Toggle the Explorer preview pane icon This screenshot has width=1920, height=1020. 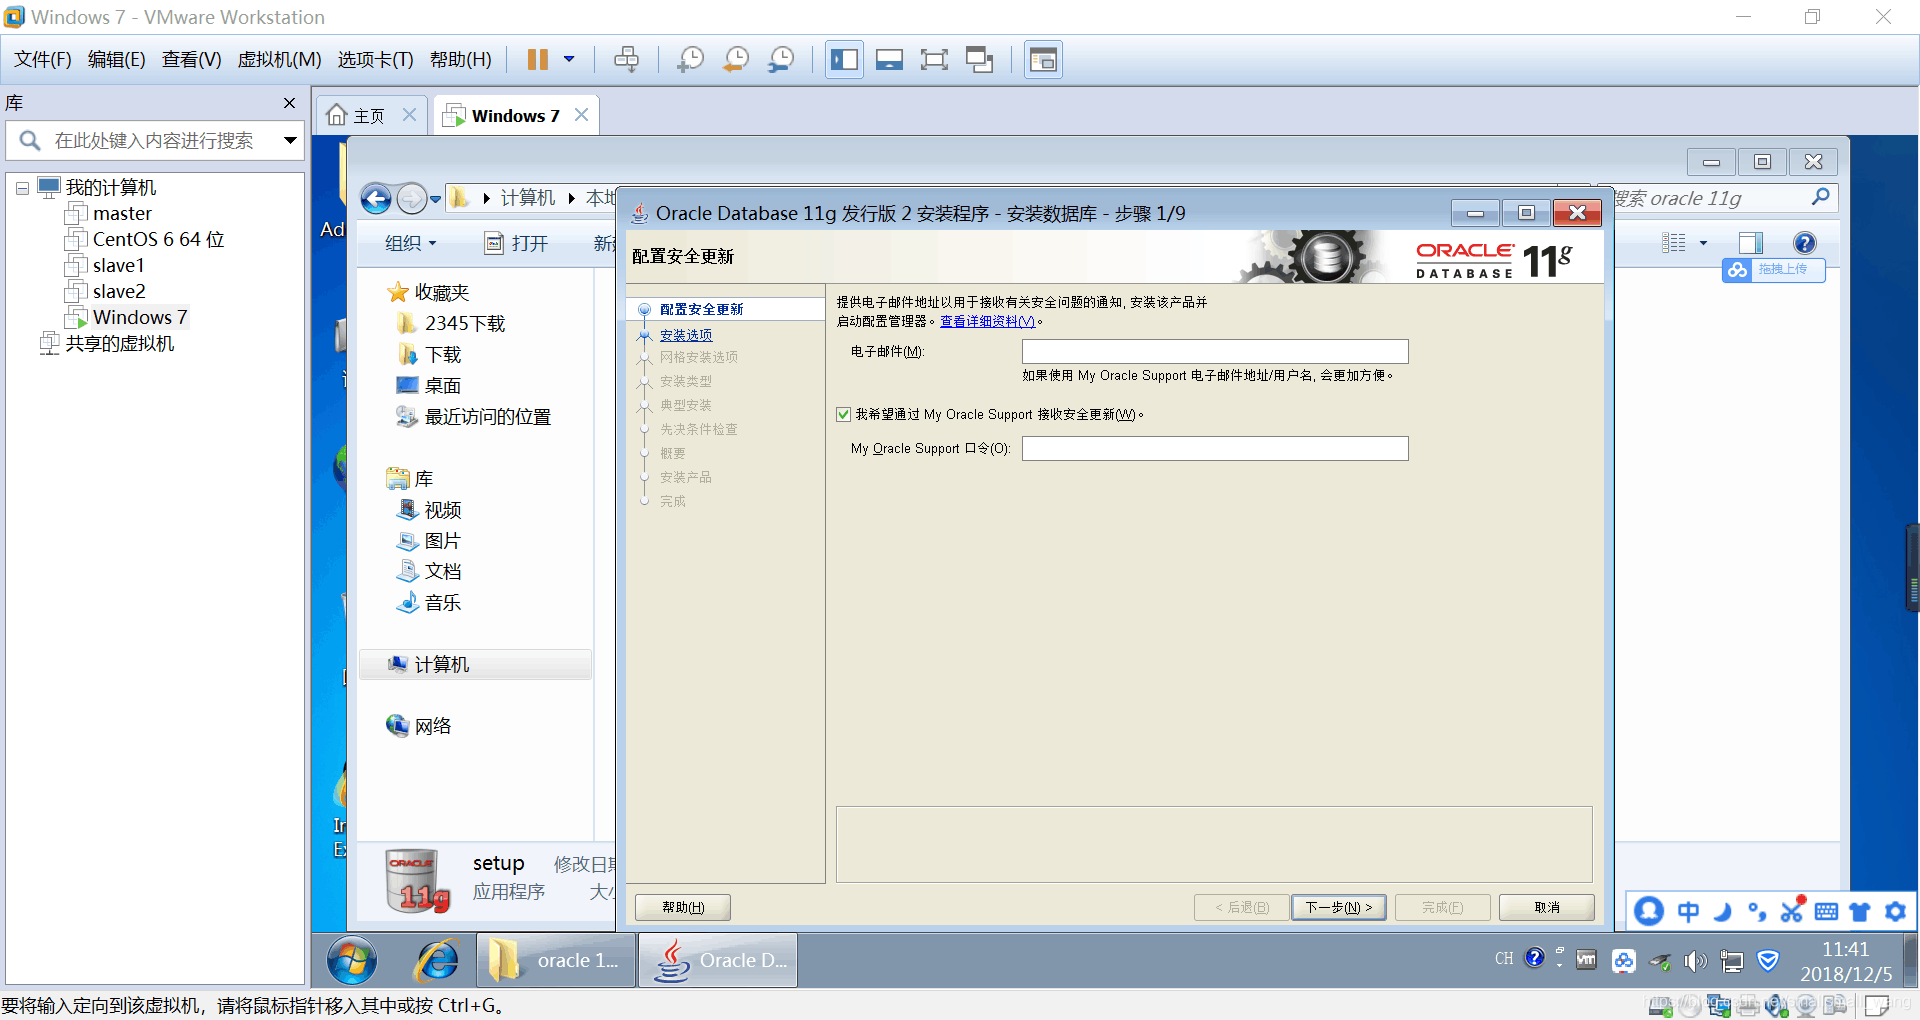1751,243
